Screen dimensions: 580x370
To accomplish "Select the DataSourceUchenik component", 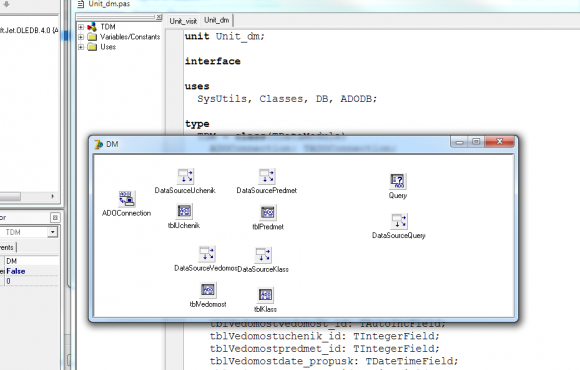I will click(185, 176).
